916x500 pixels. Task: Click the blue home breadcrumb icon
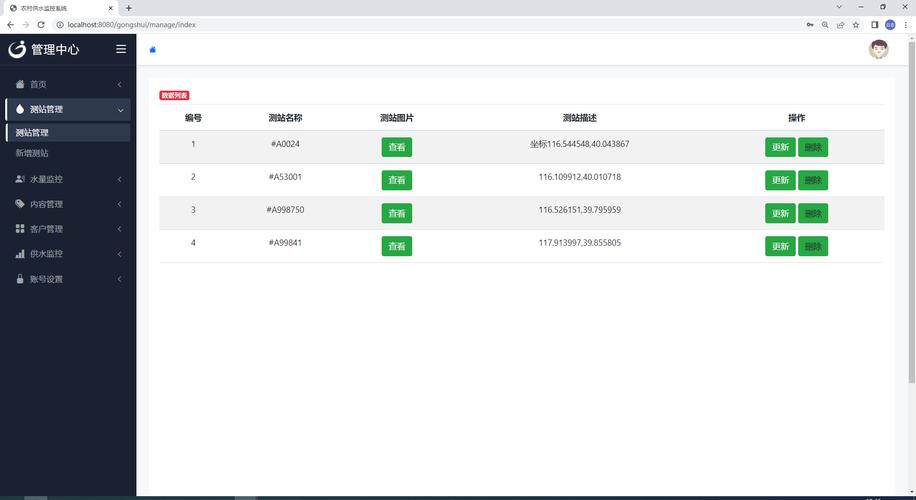point(152,50)
